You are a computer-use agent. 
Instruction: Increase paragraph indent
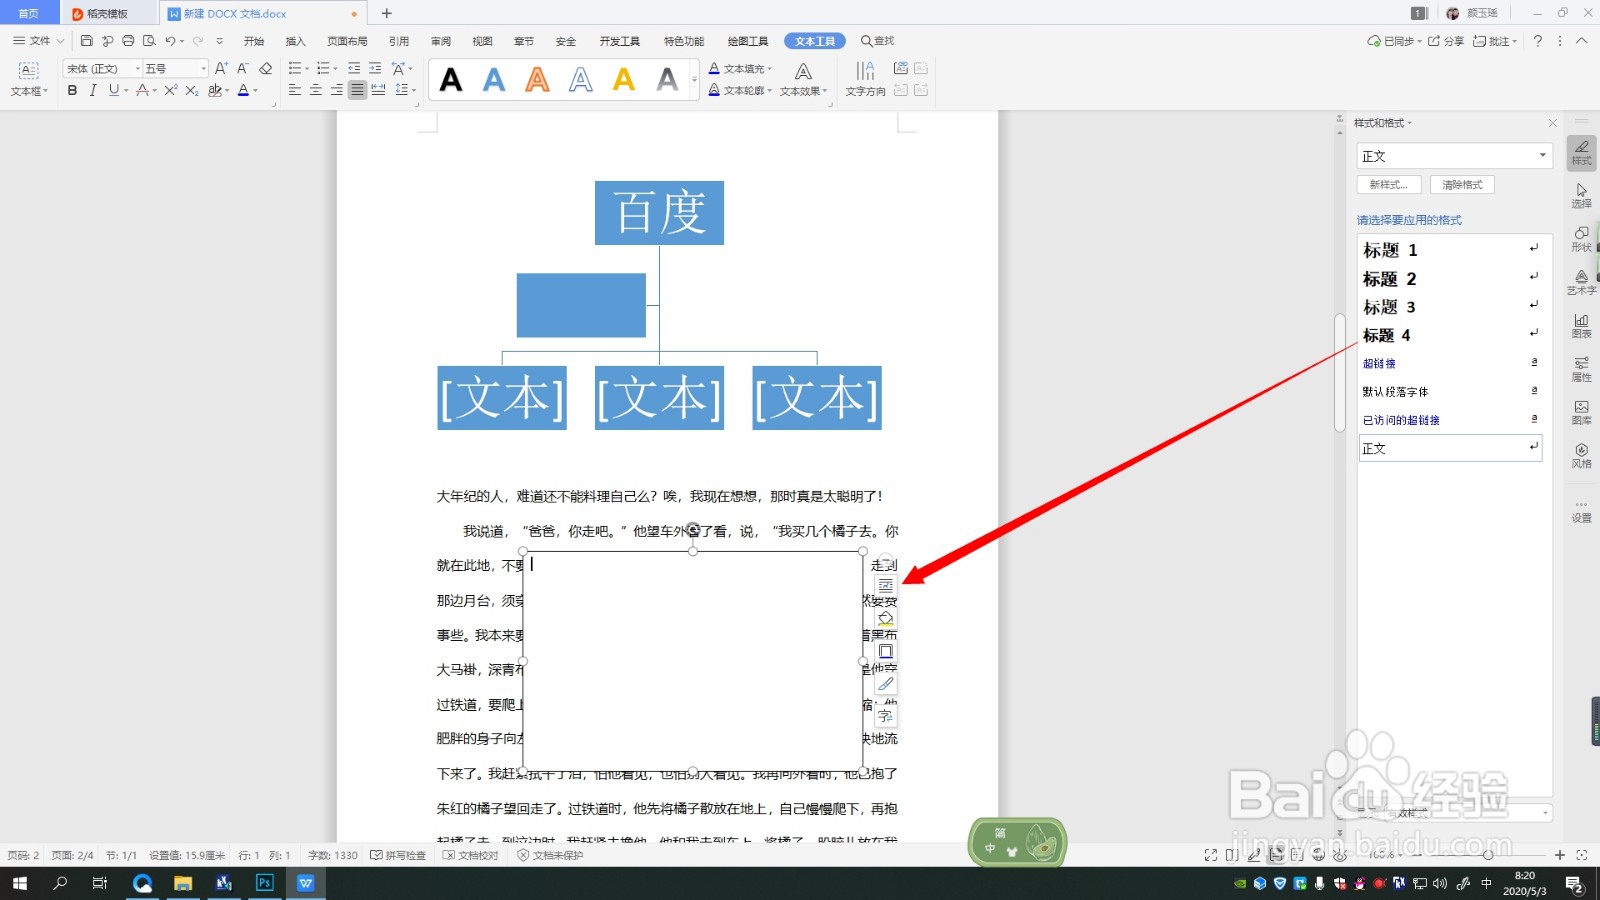click(x=375, y=68)
